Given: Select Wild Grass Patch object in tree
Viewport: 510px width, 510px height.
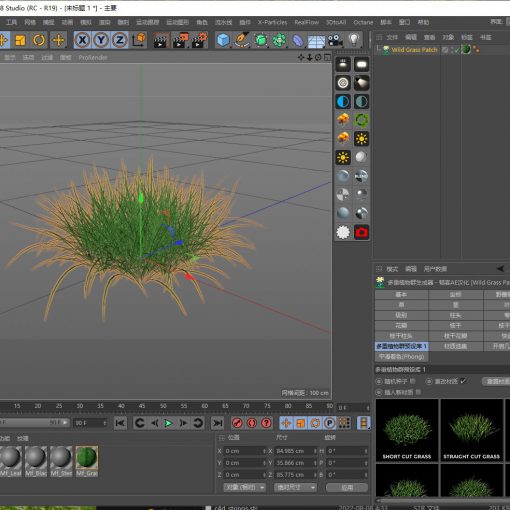Looking at the screenshot, I should click(414, 50).
